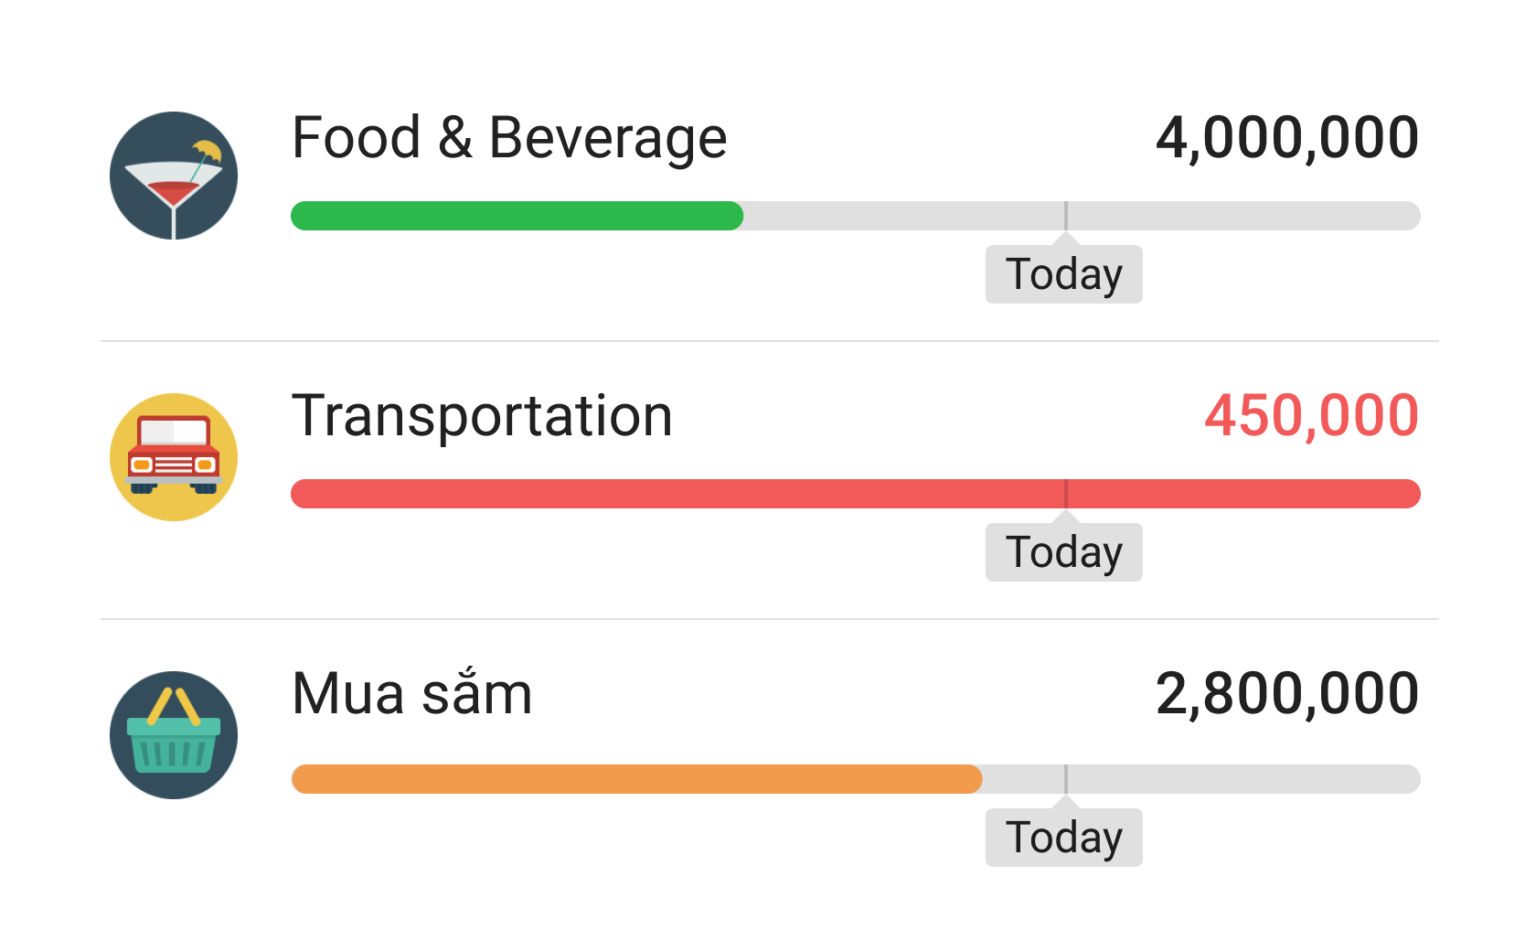Click the today tick on Transportation bar
The height and width of the screenshot is (951, 1536).
[x=1066, y=494]
